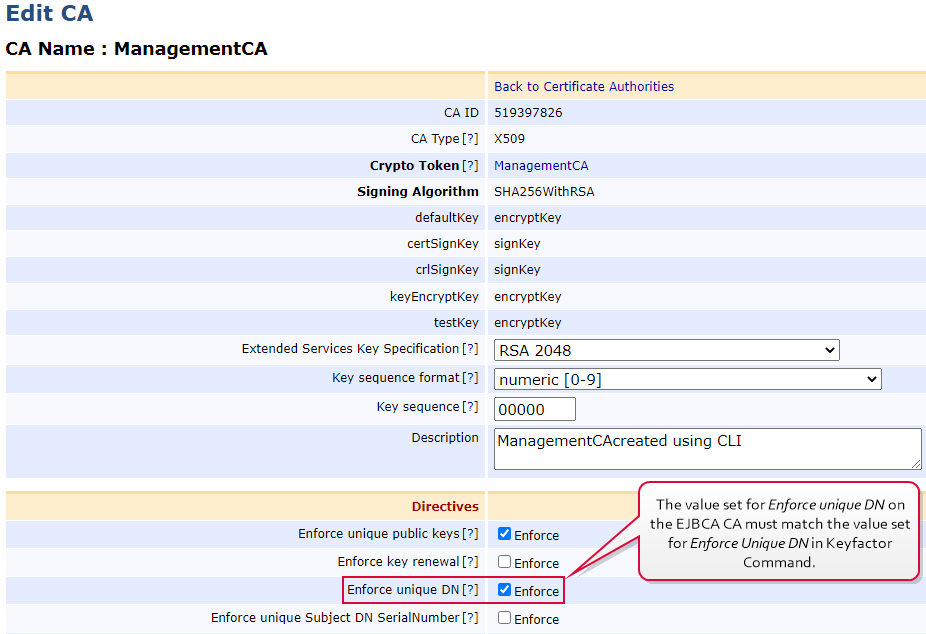Open Back to Certificate Authorities link
This screenshot has width=926, height=634.
tap(583, 87)
